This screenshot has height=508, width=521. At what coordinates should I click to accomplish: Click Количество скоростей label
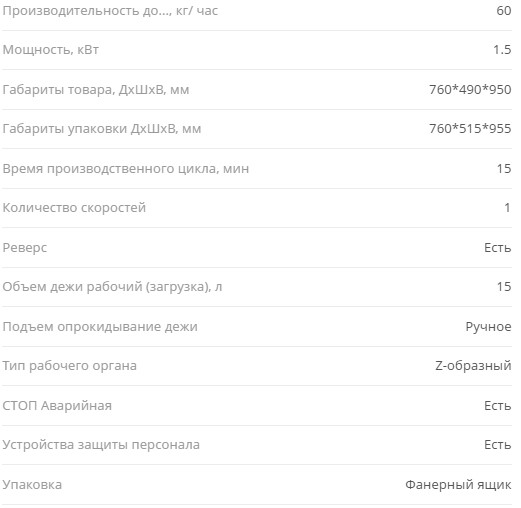pos(74,208)
